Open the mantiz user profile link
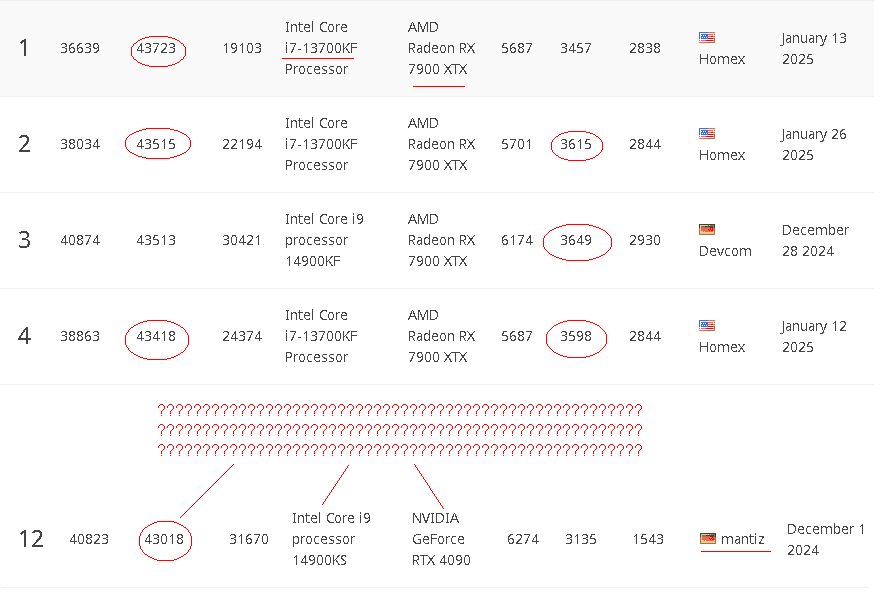Viewport: 885px width, 595px height. click(743, 540)
